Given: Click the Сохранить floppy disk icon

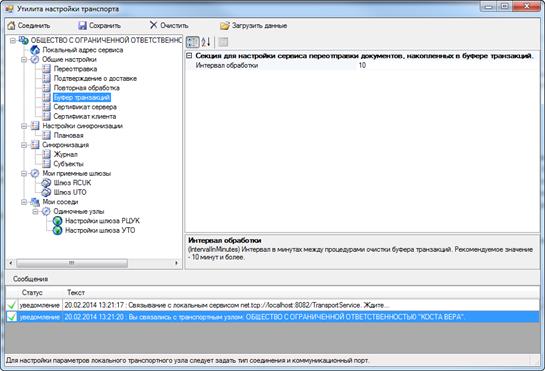Looking at the screenshot, I should click(x=82, y=25).
